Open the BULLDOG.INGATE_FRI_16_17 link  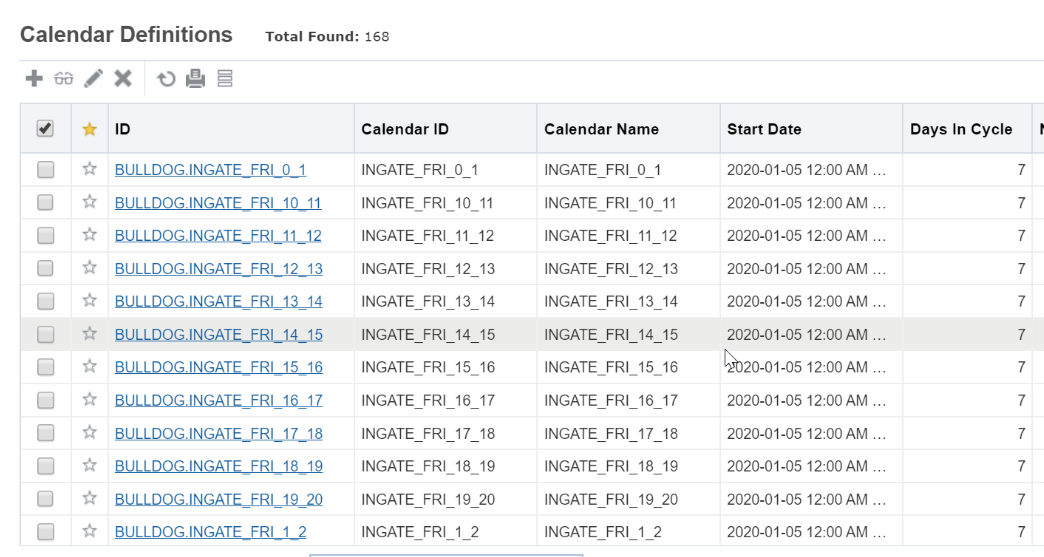(x=218, y=400)
